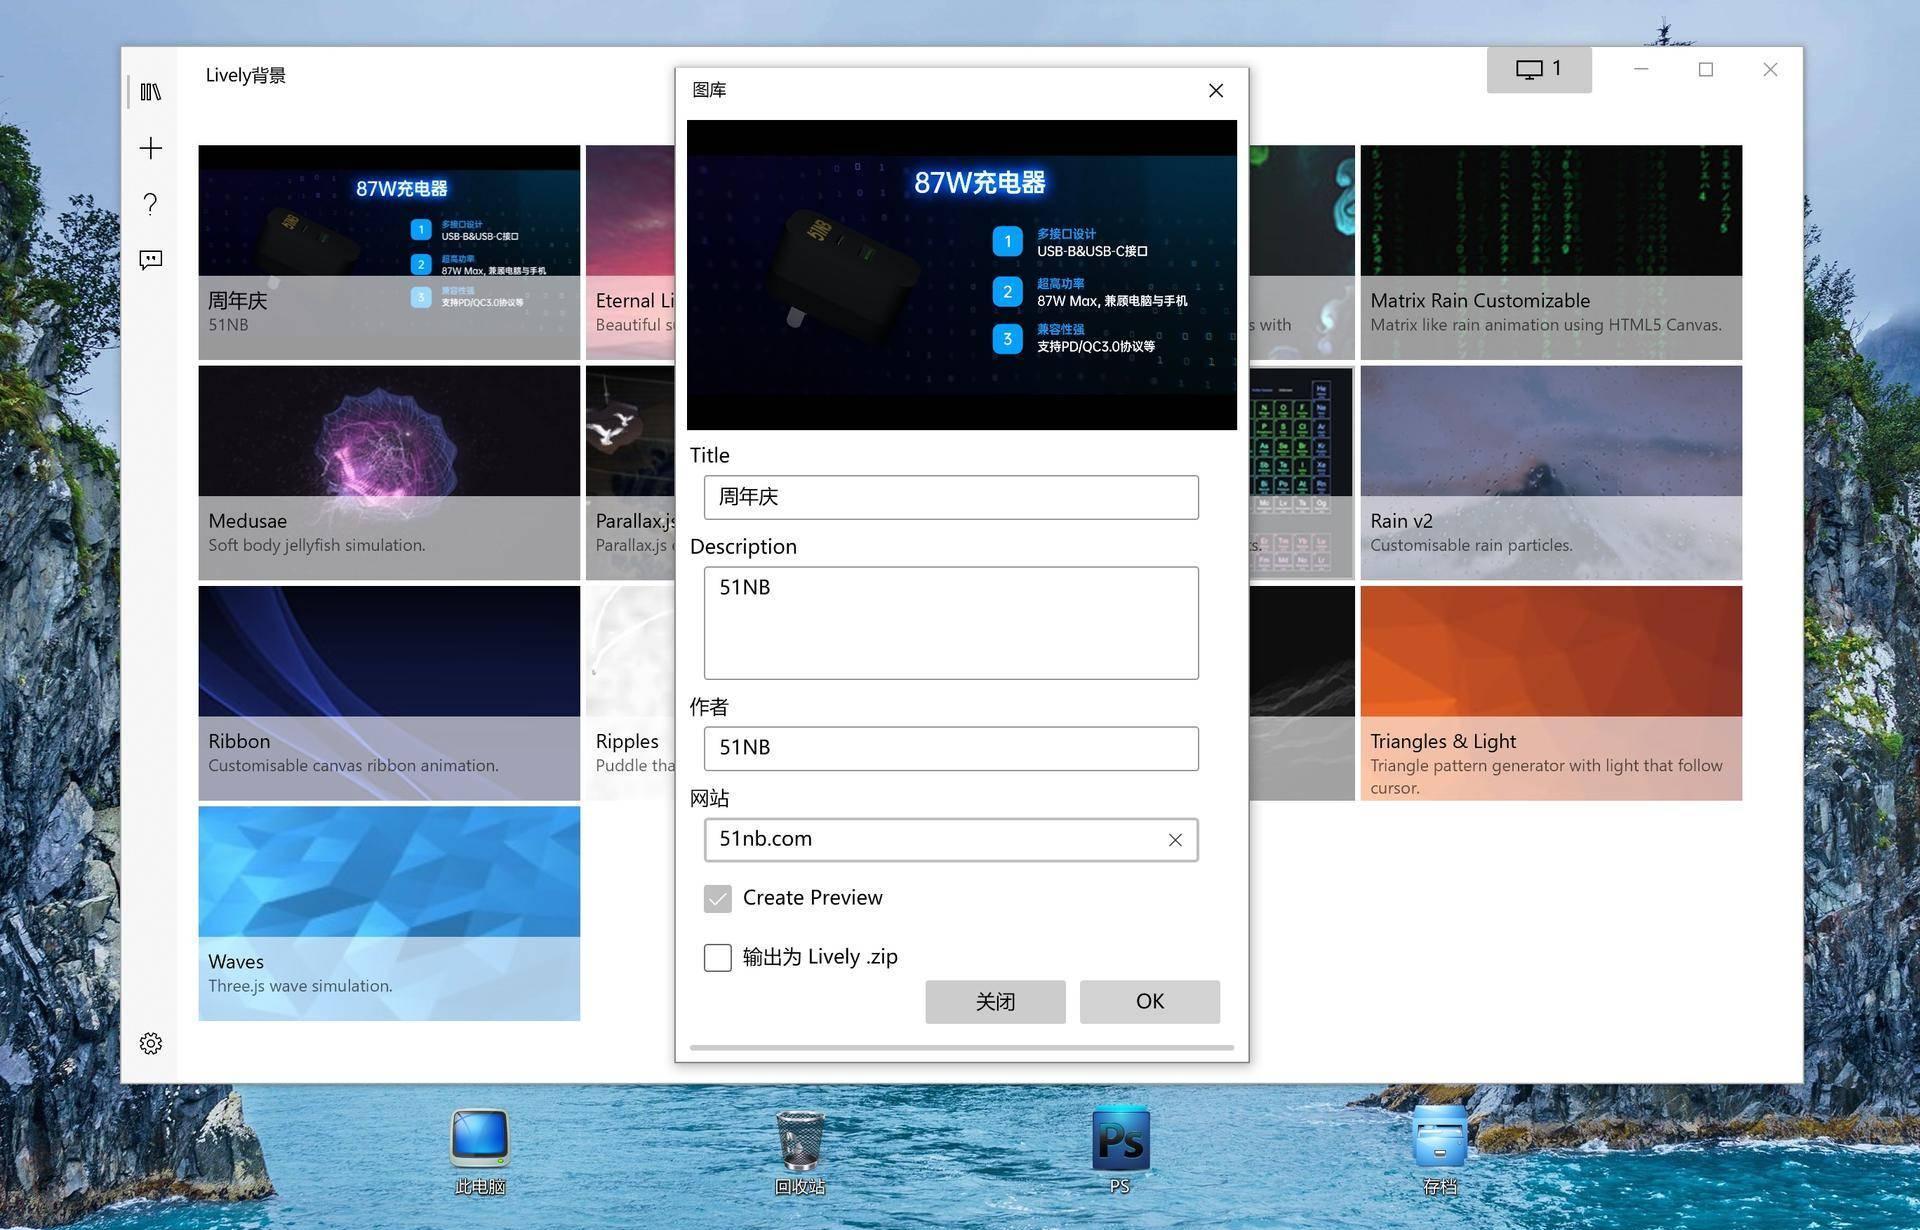Click the 回收站 desktop icon
Screen dimensions: 1920x1230
(800, 1152)
